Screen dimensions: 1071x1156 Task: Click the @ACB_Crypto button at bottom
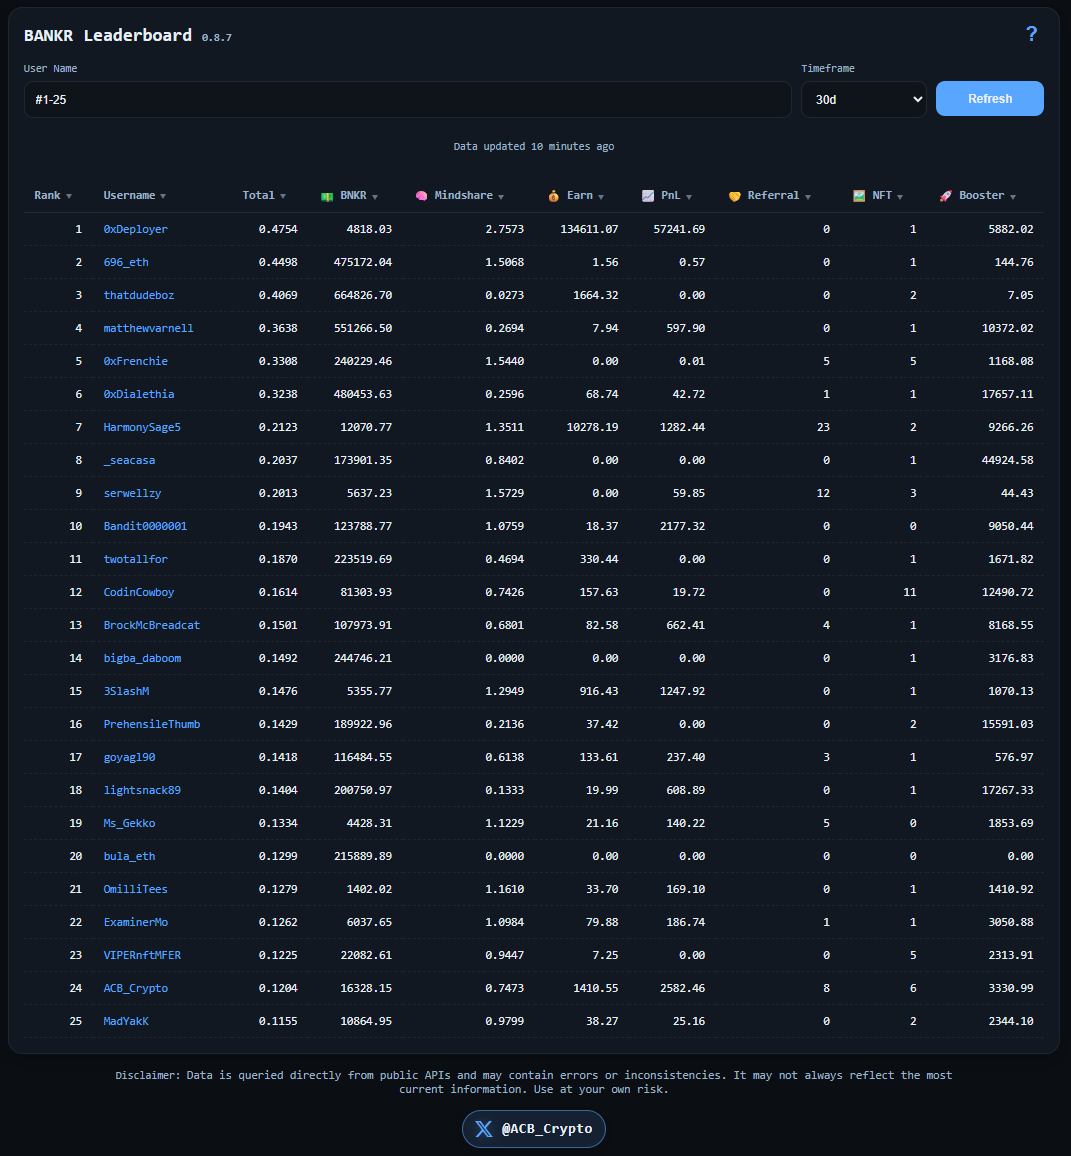click(x=533, y=1128)
